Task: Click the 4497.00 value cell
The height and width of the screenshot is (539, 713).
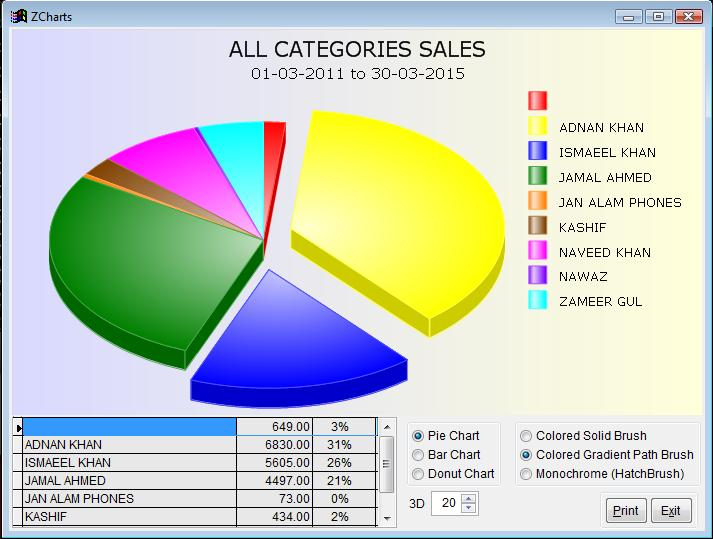Action: [275, 481]
